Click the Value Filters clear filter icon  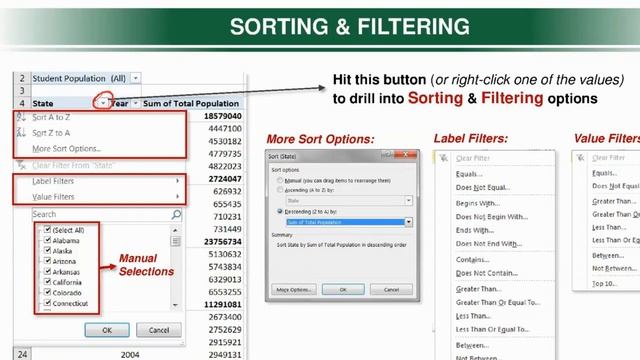coord(580,158)
